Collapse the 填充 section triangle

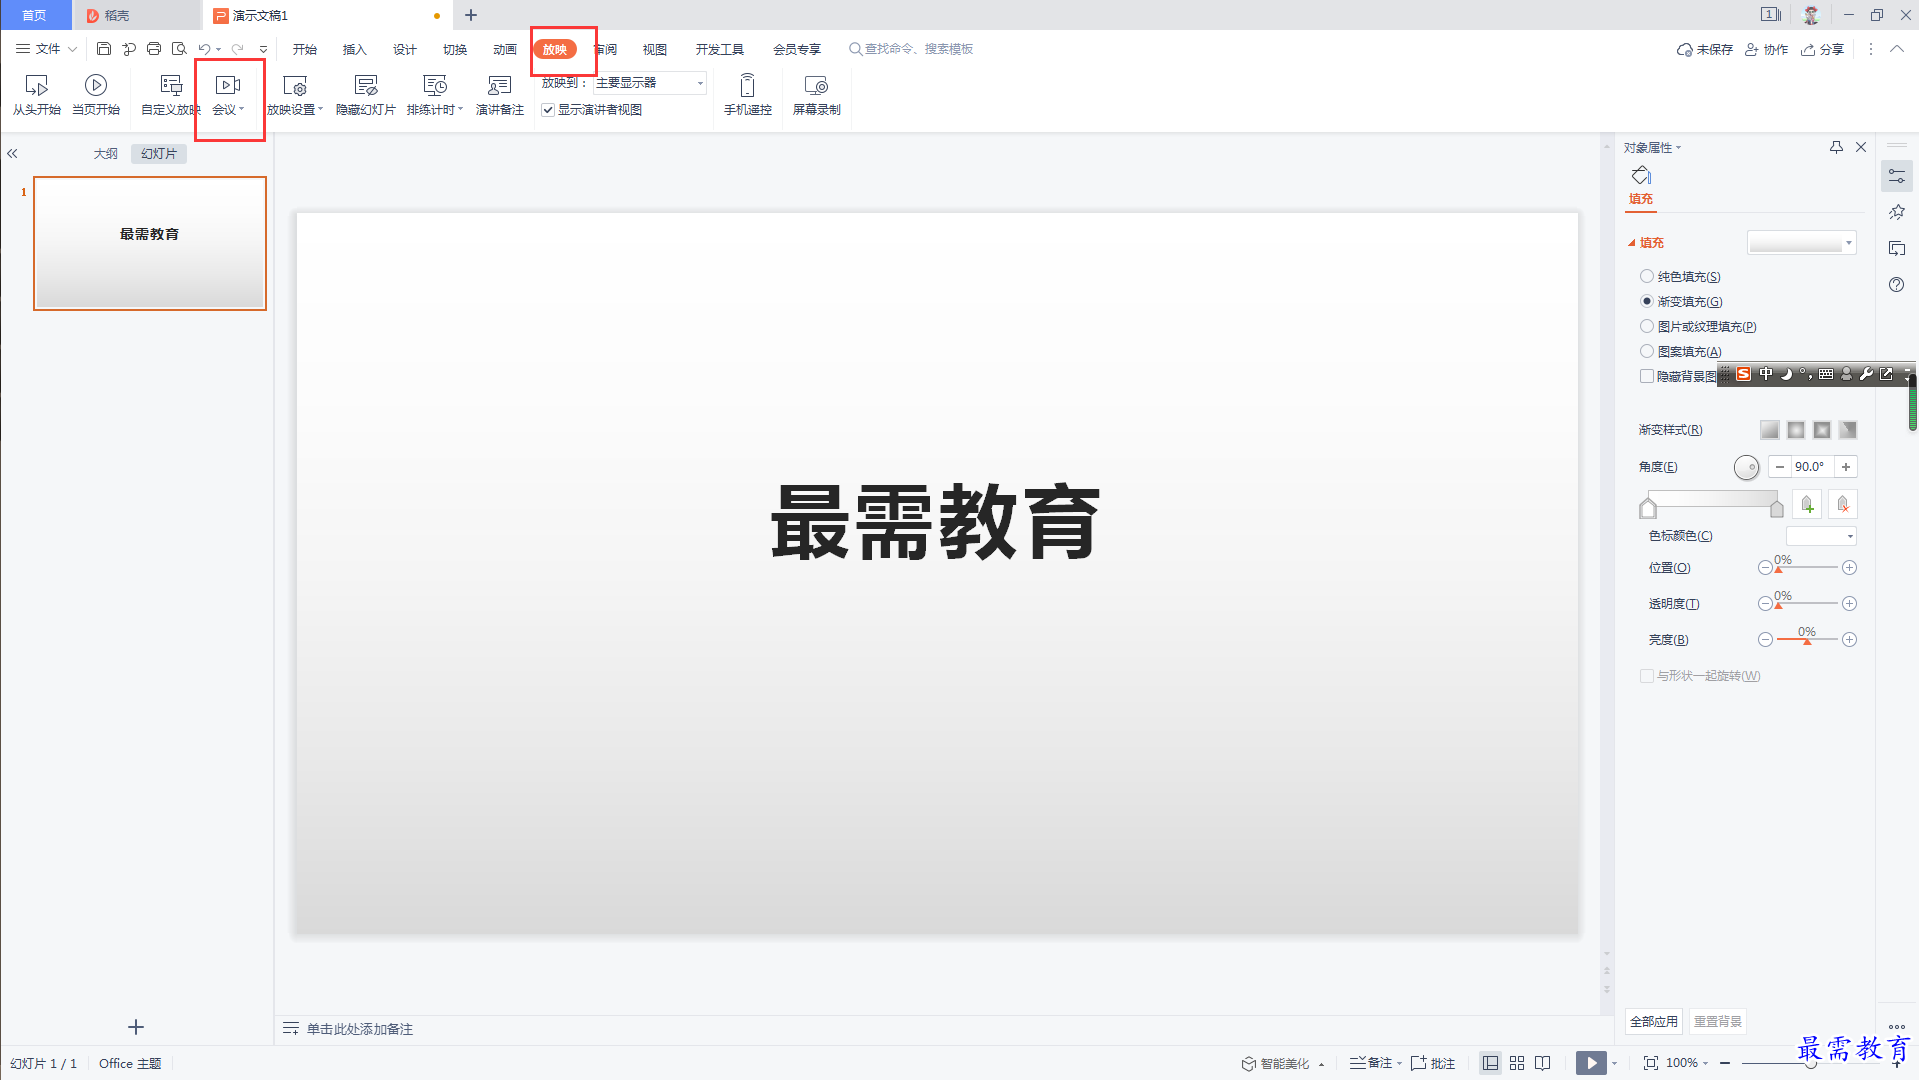point(1632,243)
